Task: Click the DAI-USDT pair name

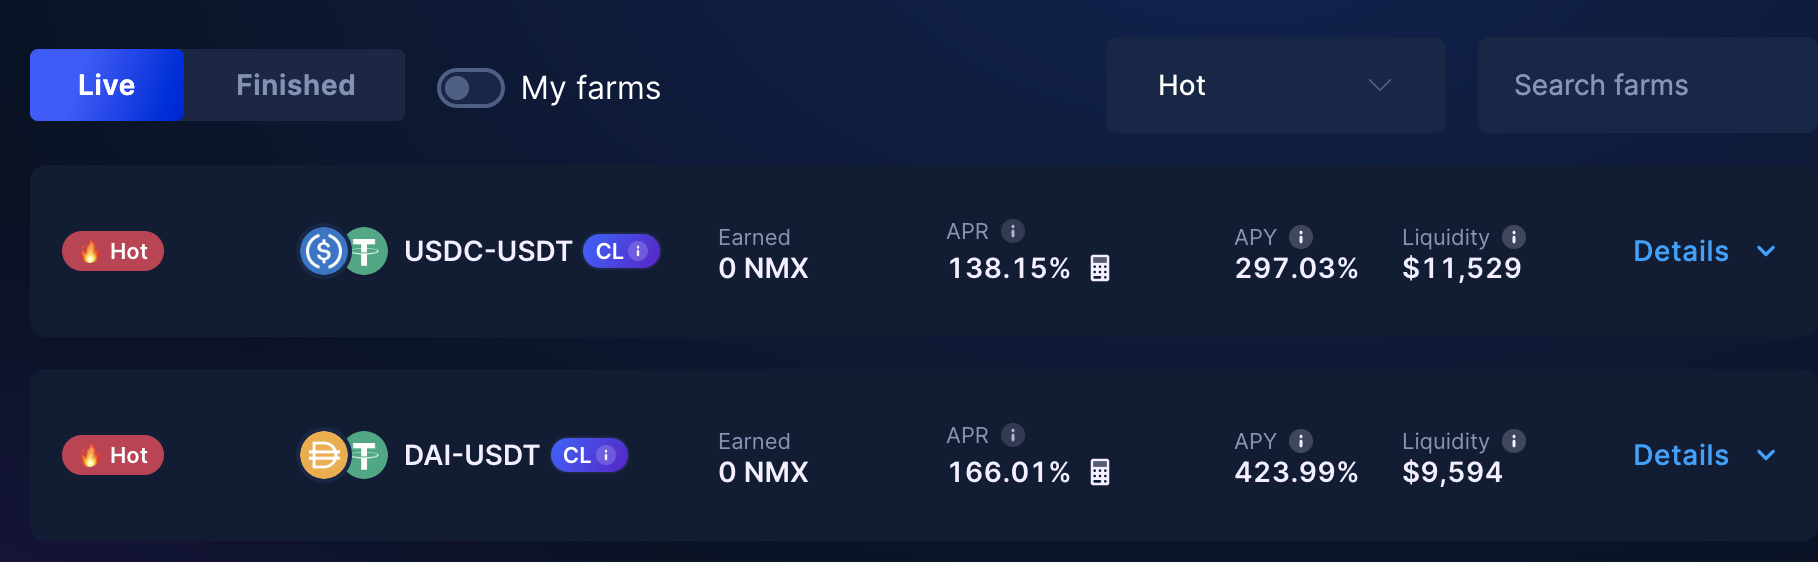Action: pos(471,455)
